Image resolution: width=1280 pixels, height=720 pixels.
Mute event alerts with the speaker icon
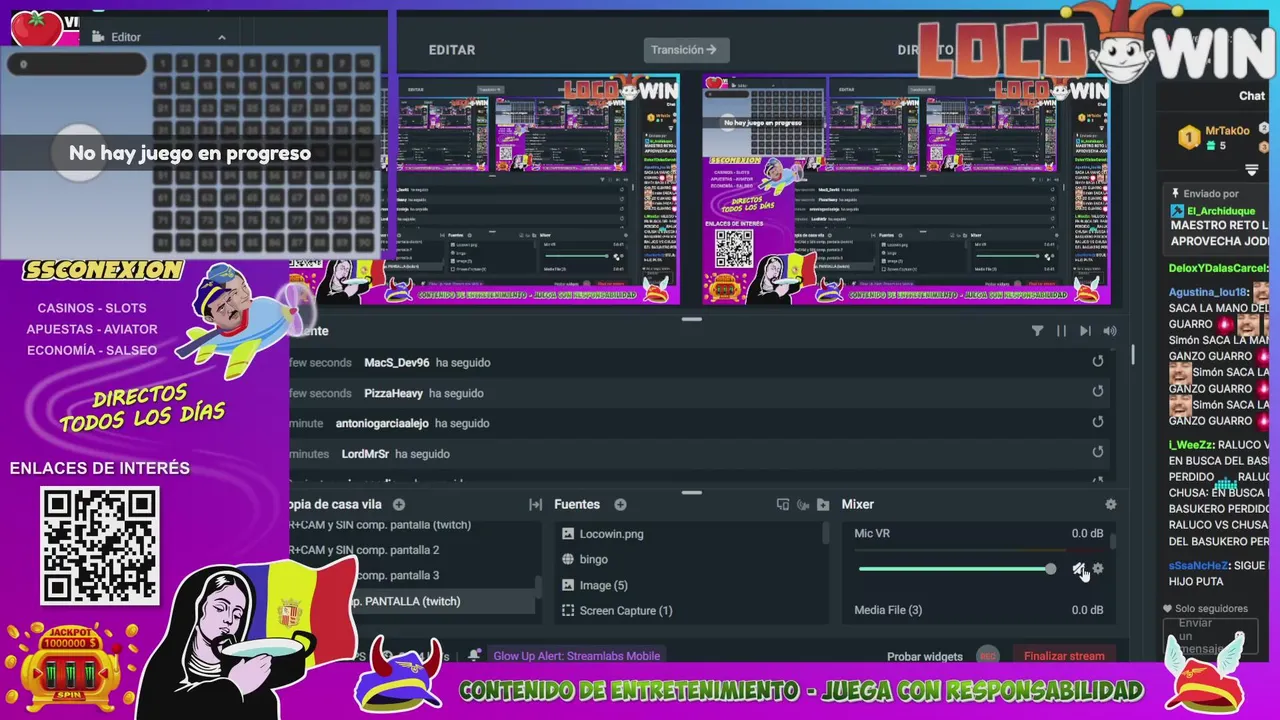coord(1110,331)
